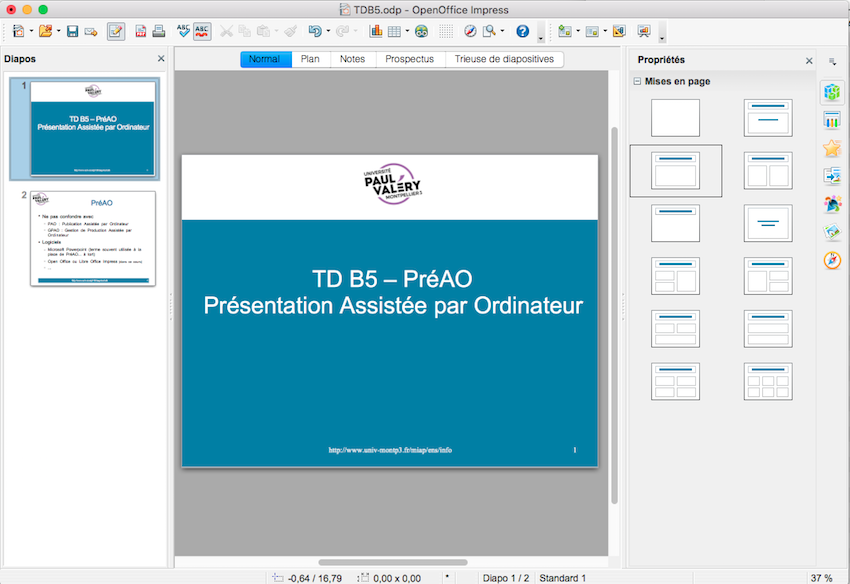Choose the Title, Content layout
850x584 pixels.
(x=675, y=170)
